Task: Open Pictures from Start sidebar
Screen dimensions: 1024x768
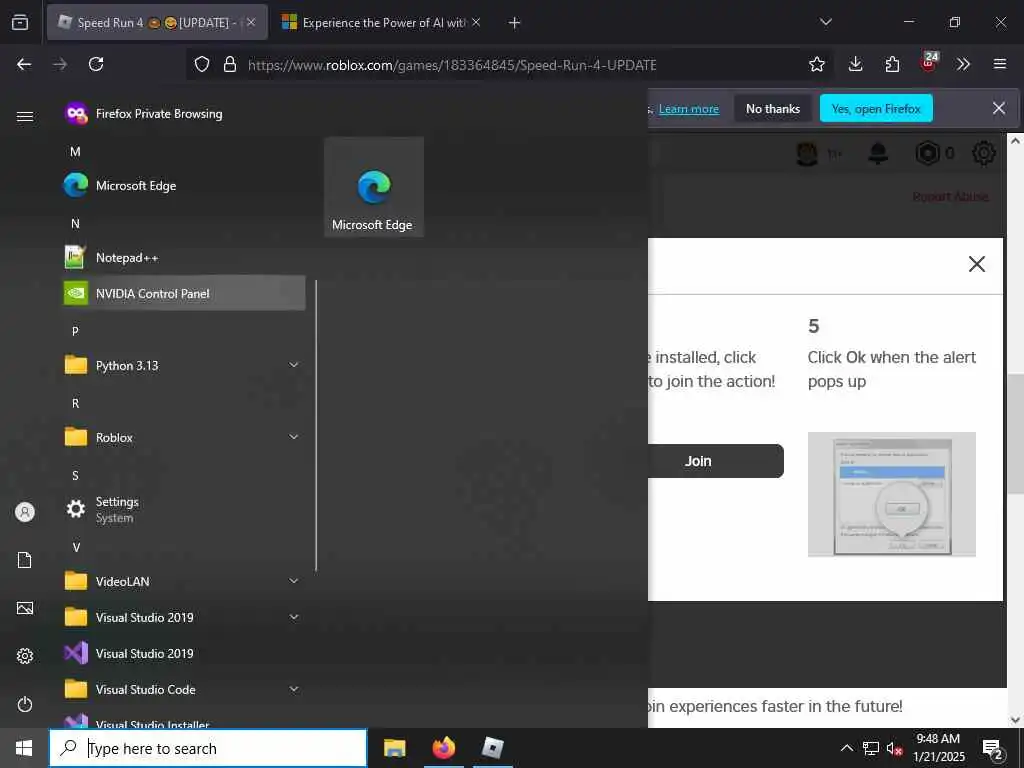Action: pyautogui.click(x=25, y=608)
